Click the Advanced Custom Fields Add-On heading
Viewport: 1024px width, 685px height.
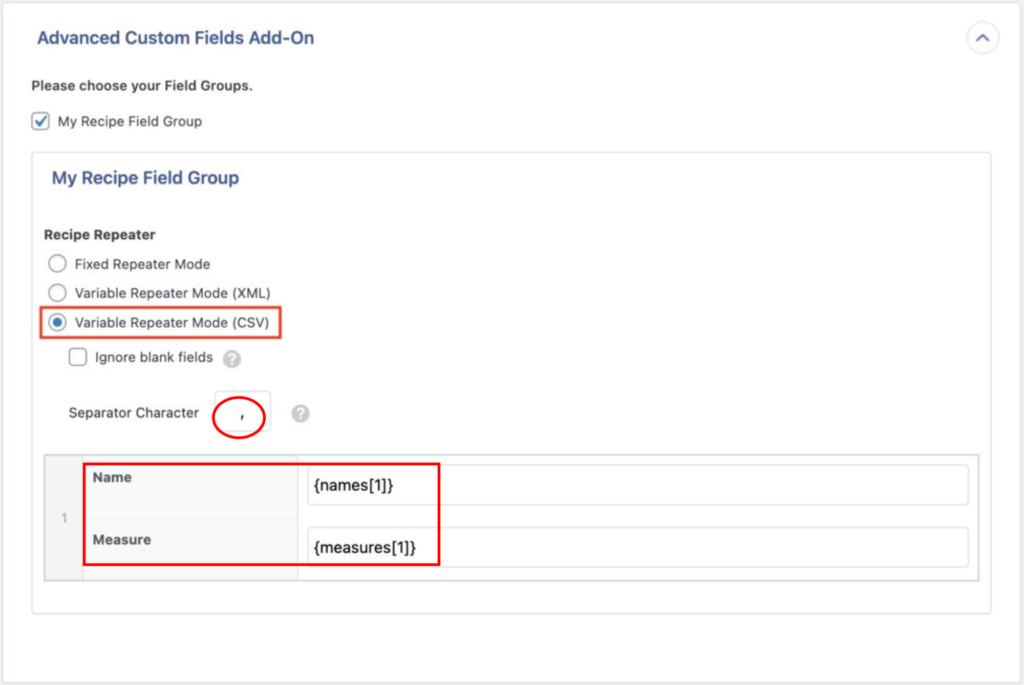pyautogui.click(x=176, y=38)
